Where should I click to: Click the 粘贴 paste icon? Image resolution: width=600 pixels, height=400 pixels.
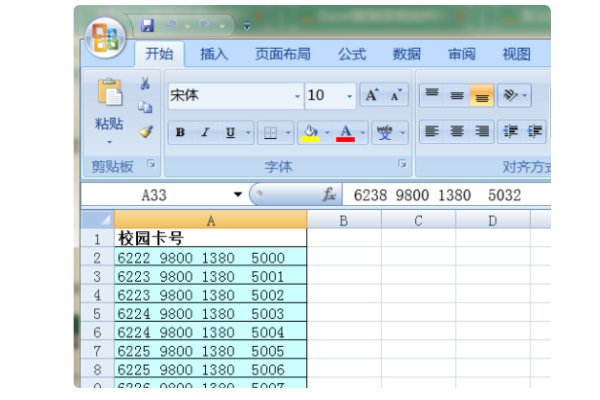(x=109, y=92)
